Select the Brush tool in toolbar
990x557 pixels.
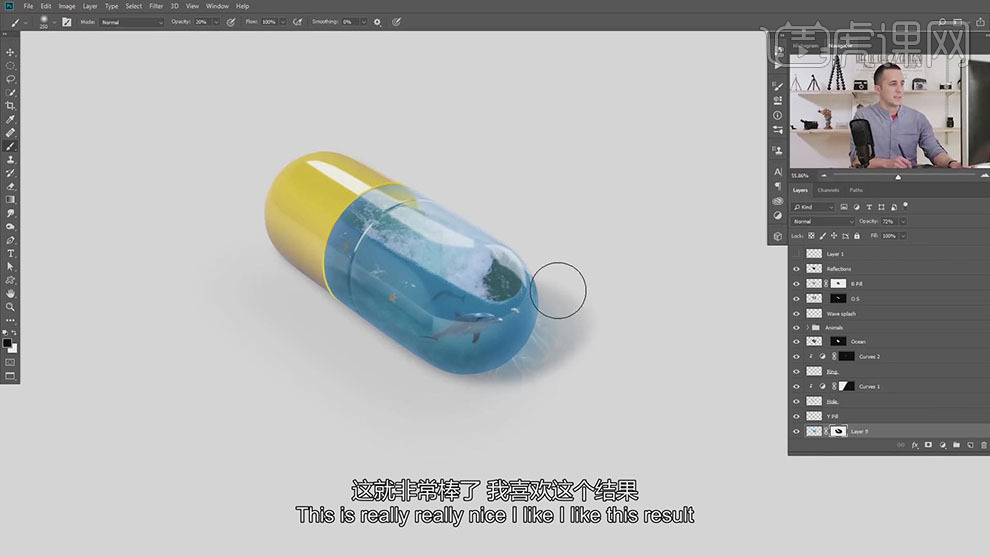click(x=10, y=147)
